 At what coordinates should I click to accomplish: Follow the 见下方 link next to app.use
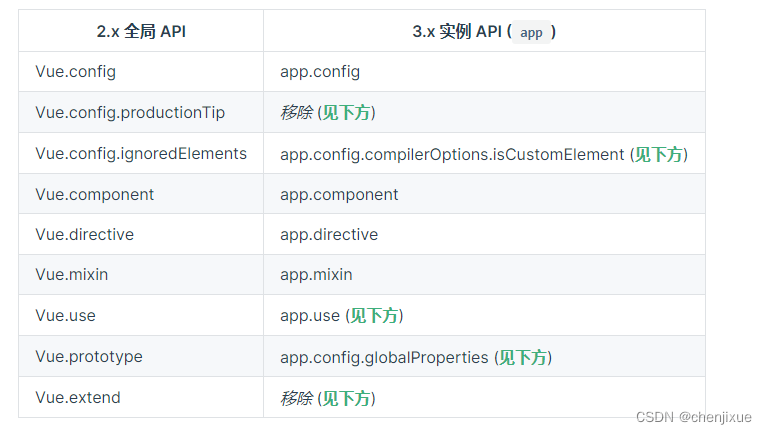click(374, 316)
